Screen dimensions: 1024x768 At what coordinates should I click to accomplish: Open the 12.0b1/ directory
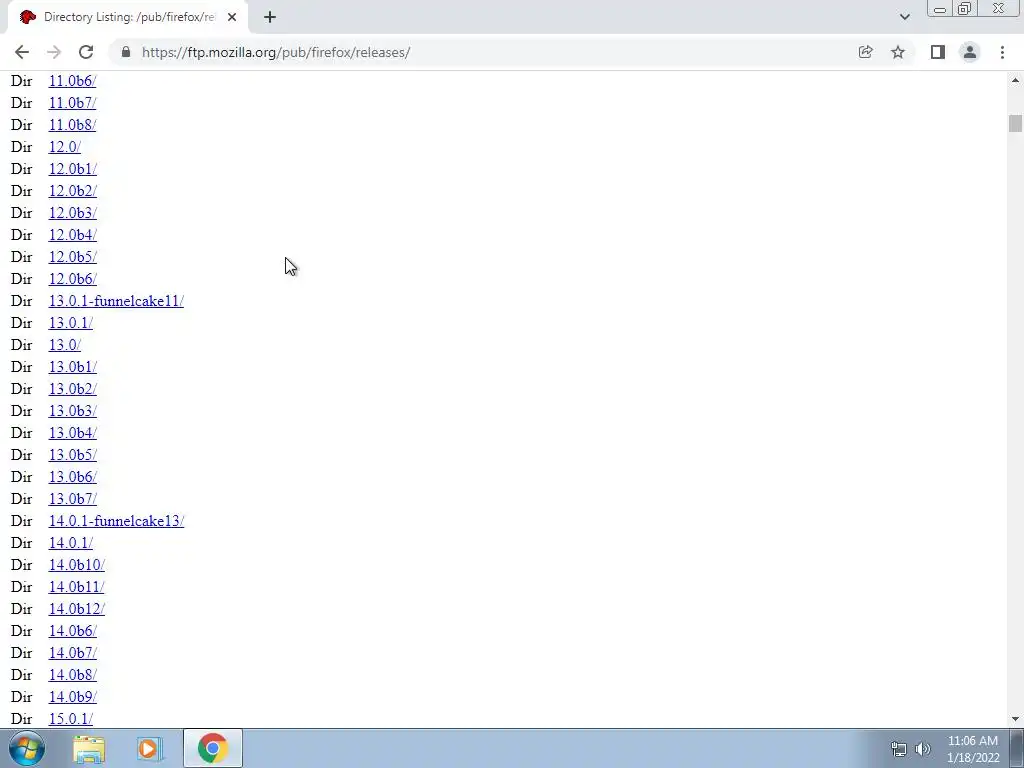point(72,168)
